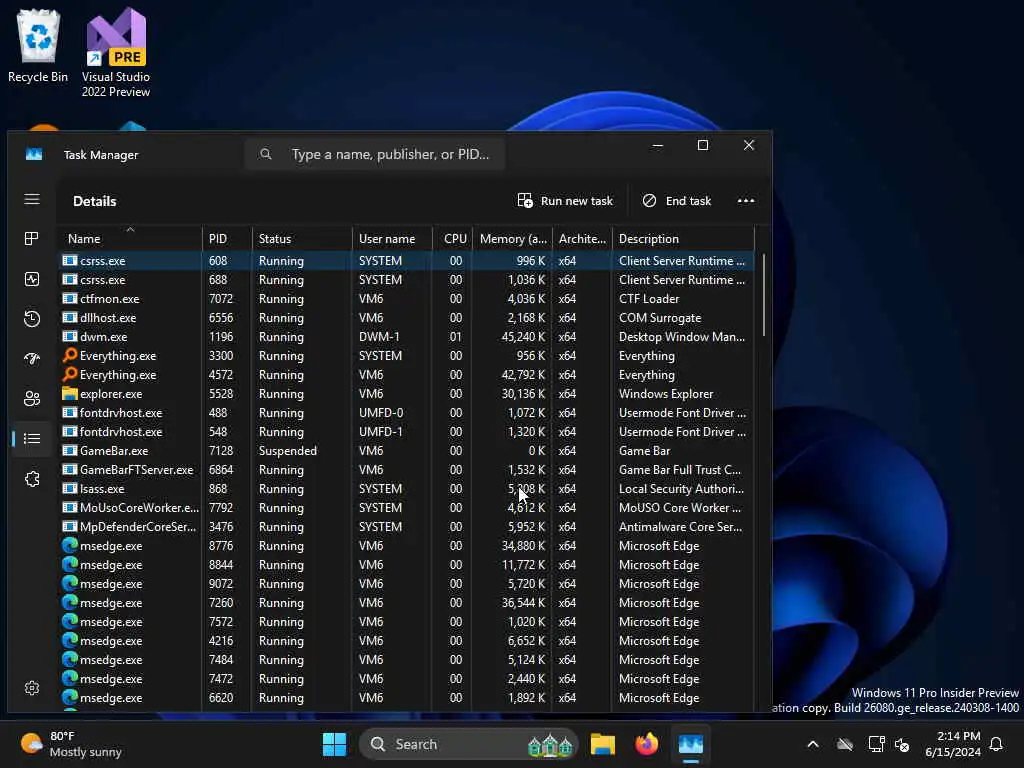Image resolution: width=1024 pixels, height=768 pixels.
Task: Click the Task Manager app icon in title bar
Action: (x=34, y=154)
